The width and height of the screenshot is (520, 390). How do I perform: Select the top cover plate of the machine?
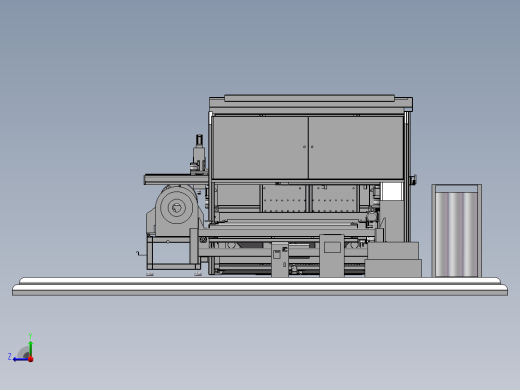click(310, 98)
